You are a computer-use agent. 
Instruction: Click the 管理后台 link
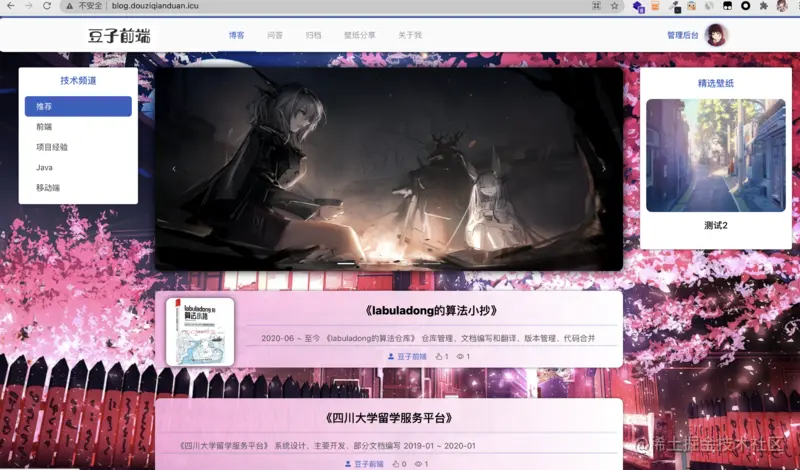(683, 35)
